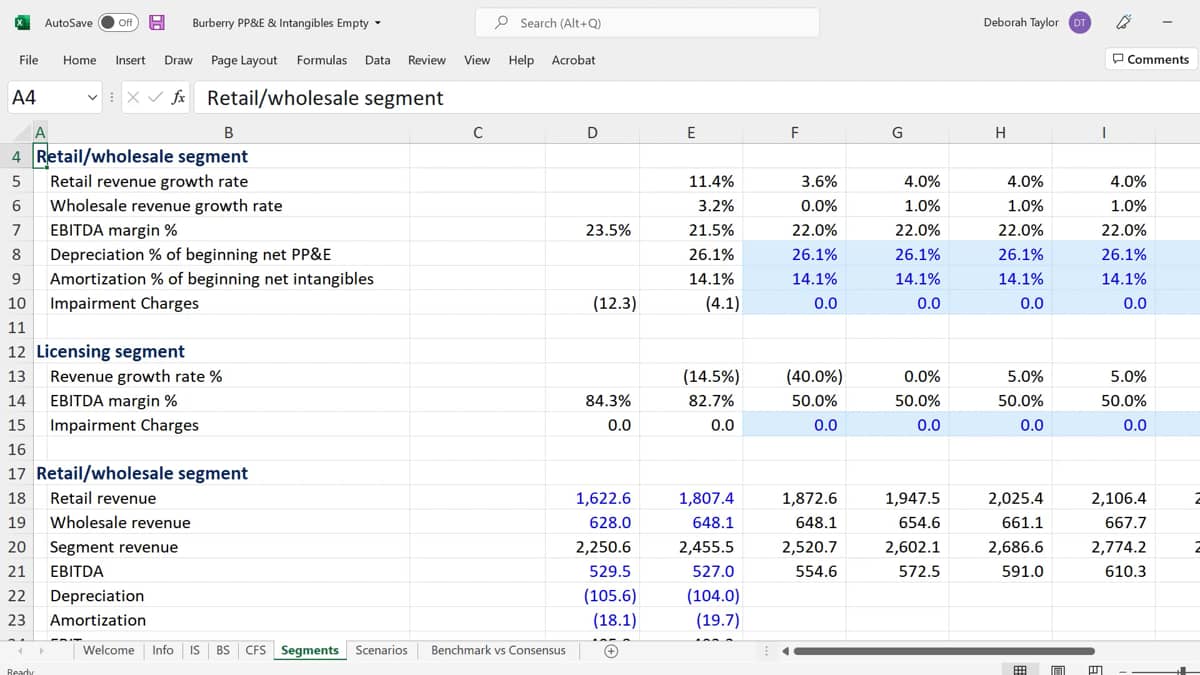Open the Help ribbon tab
Screen dimensions: 1200x675
coord(521,60)
